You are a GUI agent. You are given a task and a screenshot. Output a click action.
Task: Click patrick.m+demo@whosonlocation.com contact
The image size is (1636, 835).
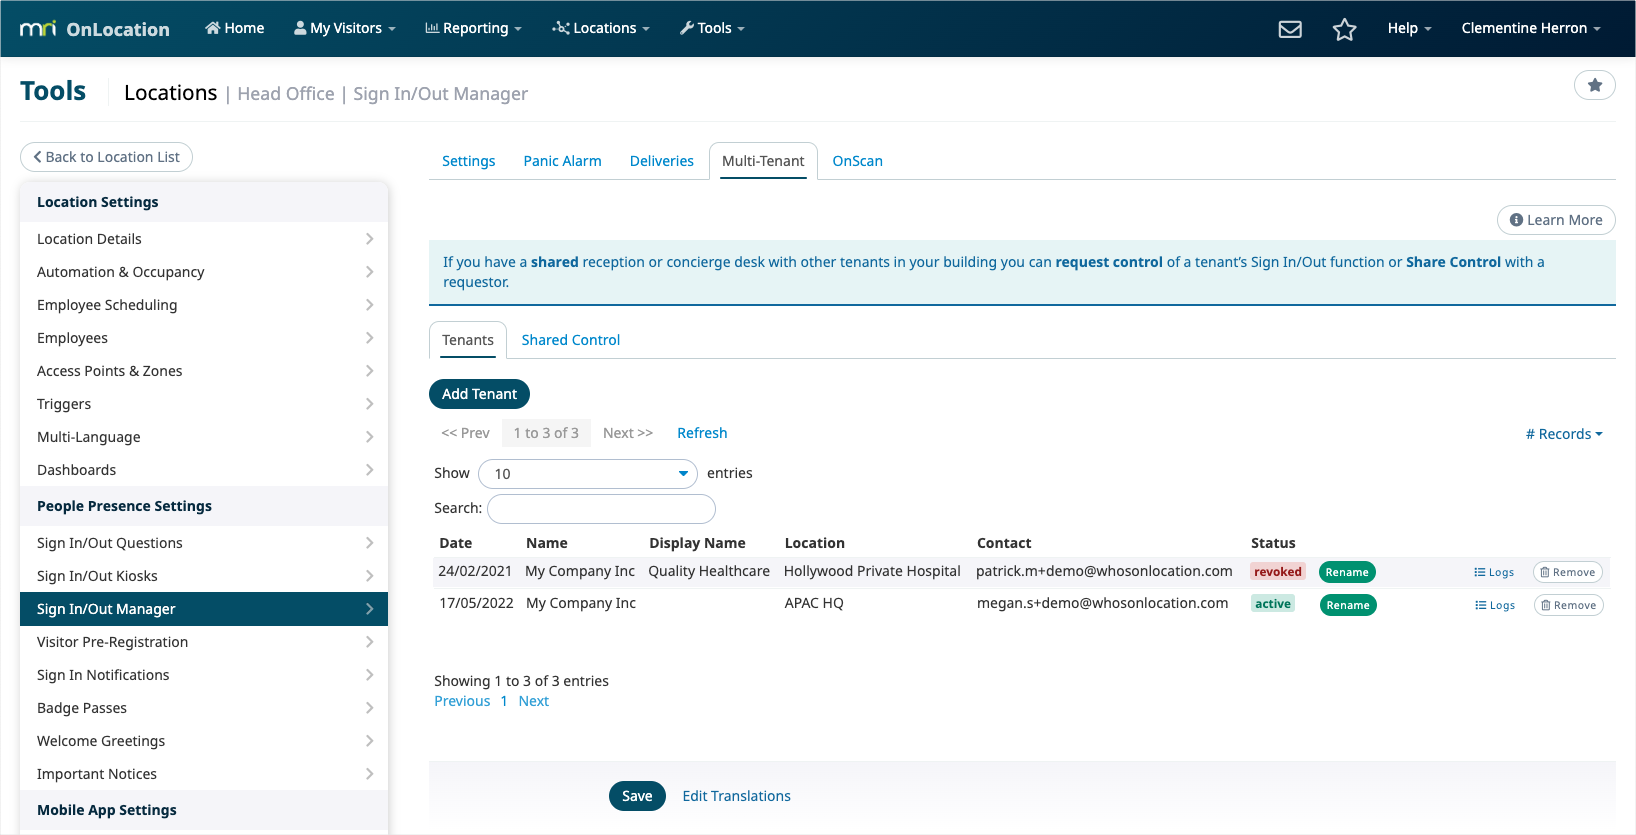point(1104,571)
